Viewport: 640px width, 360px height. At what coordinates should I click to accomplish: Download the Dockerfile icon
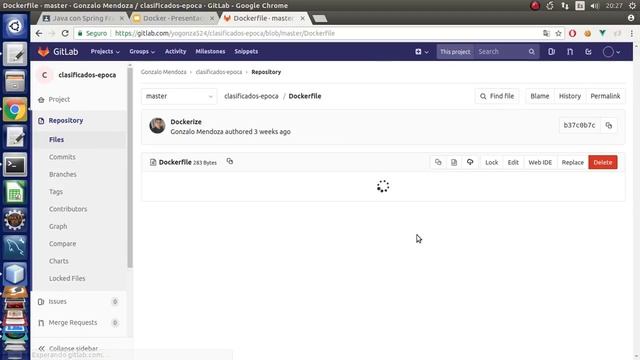point(470,162)
